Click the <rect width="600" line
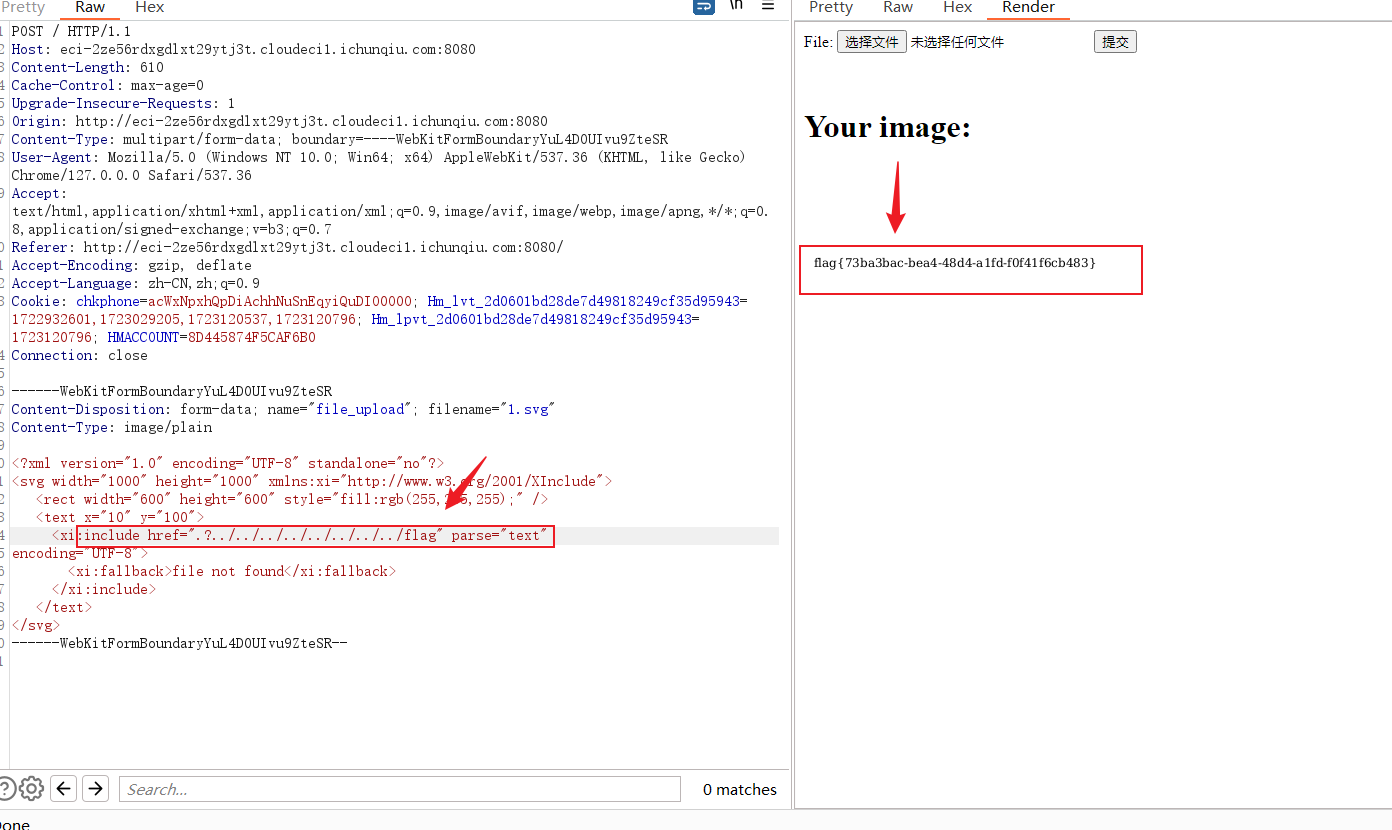Image resolution: width=1392 pixels, height=830 pixels. (292, 499)
